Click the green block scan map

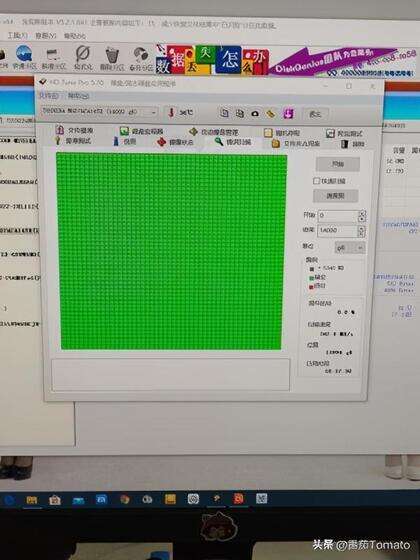(x=171, y=251)
